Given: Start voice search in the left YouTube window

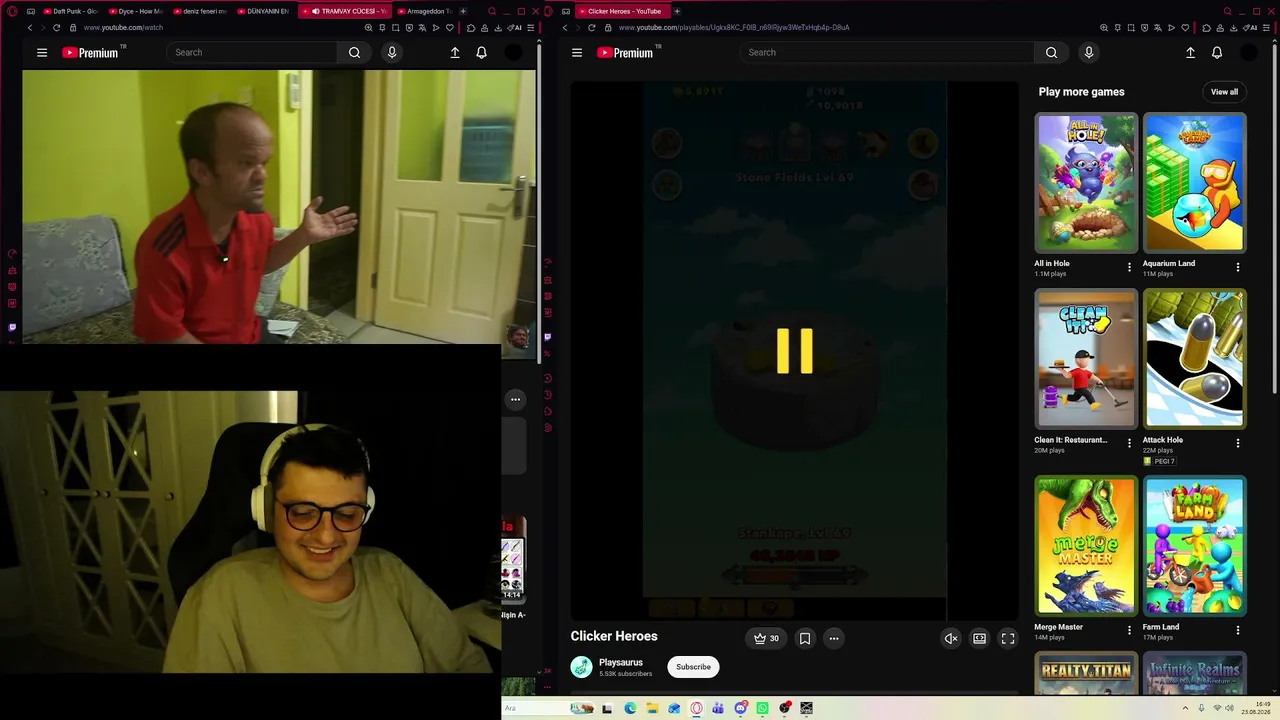Looking at the screenshot, I should pos(392,52).
